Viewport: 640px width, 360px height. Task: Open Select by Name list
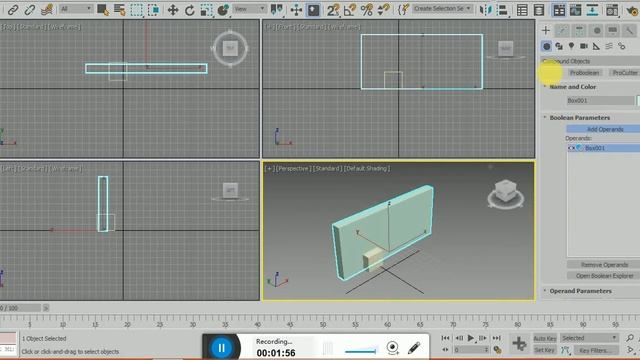pyautogui.click(x=120, y=10)
